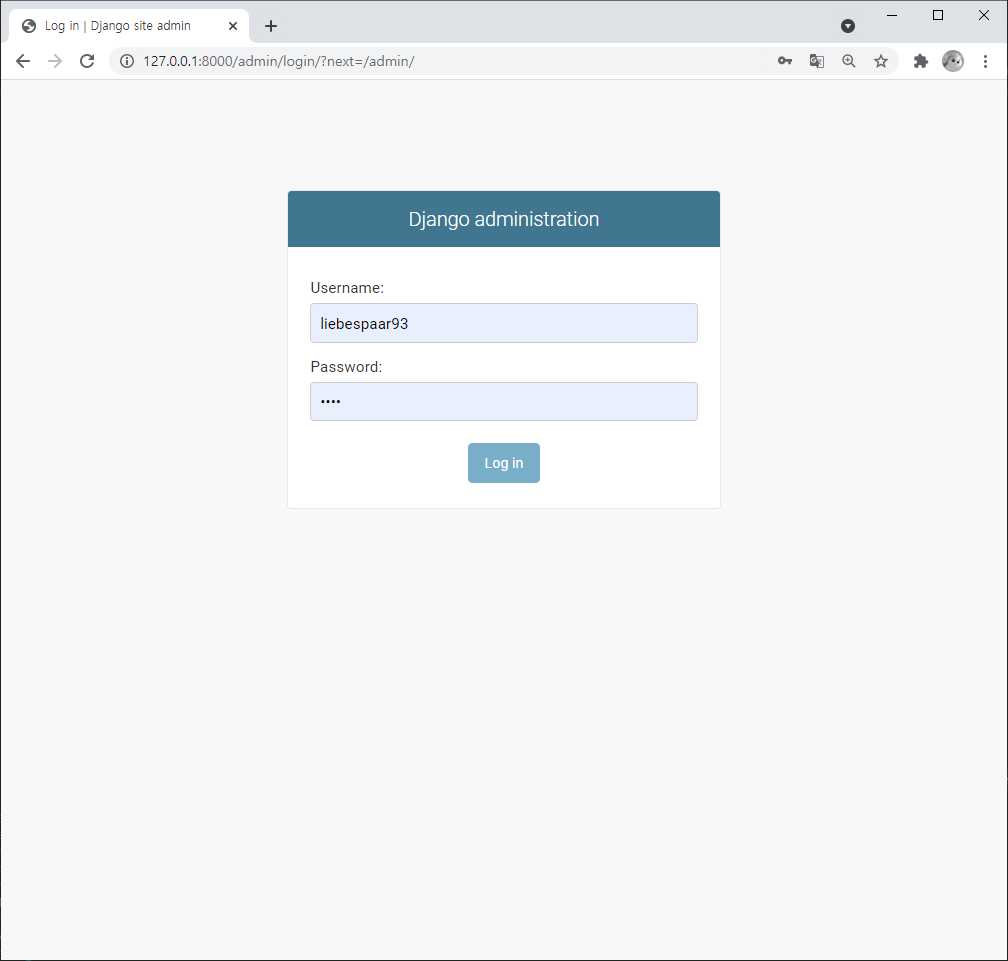Minimize the Chrome window
1008x961 pixels.
tap(892, 15)
